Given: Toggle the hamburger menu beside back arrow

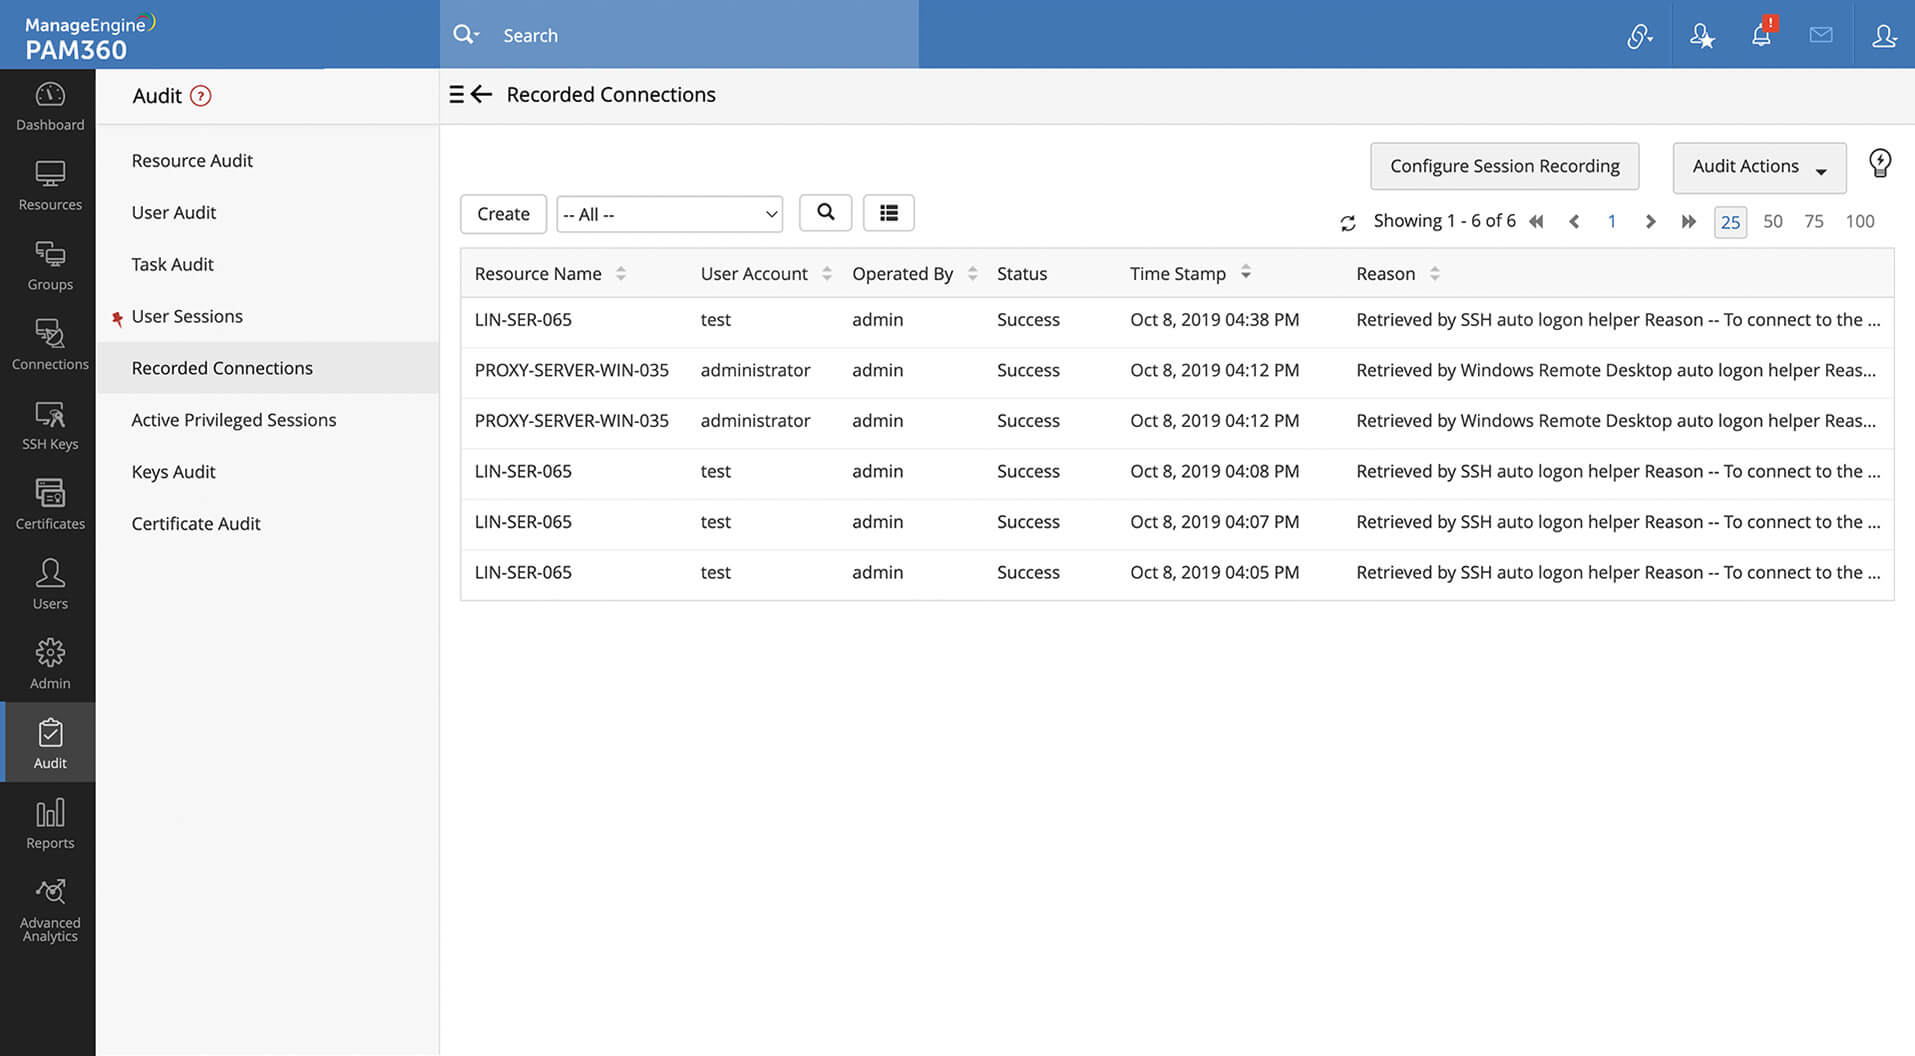Looking at the screenshot, I should pyautogui.click(x=457, y=95).
